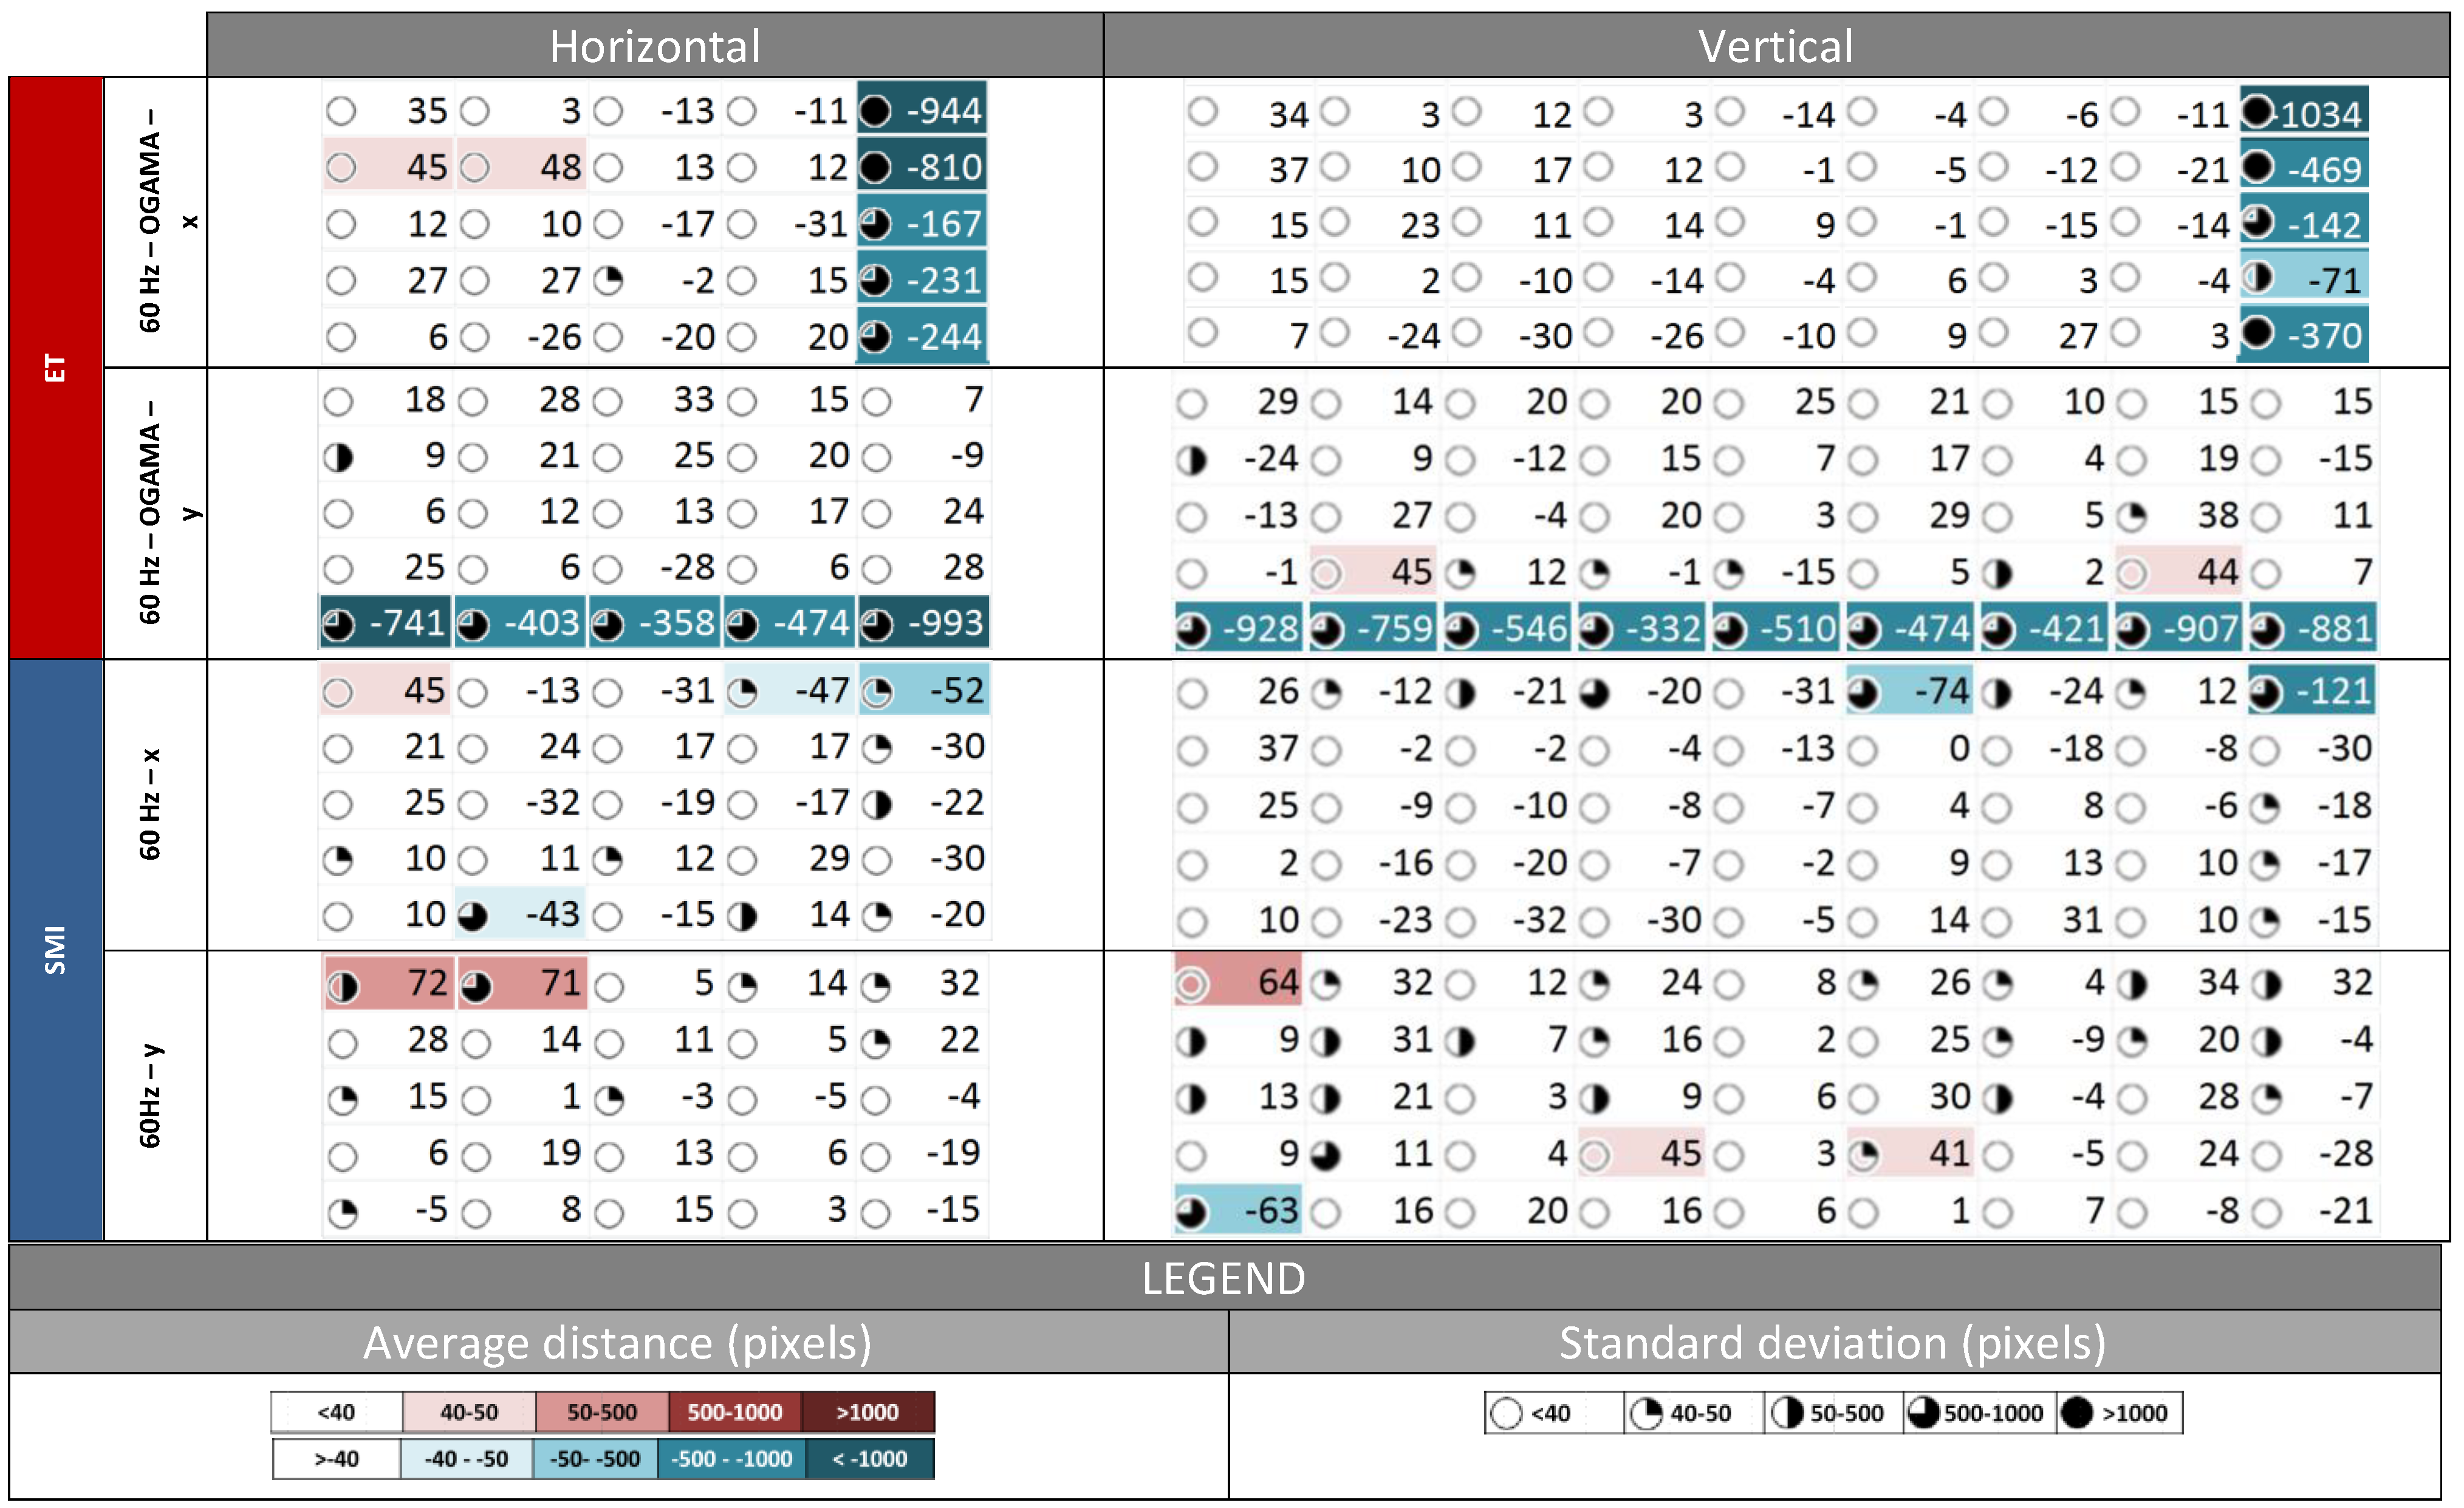This screenshot has height=1508, width=2464.
Task: Select the Vertical column header
Action: 1775,46
